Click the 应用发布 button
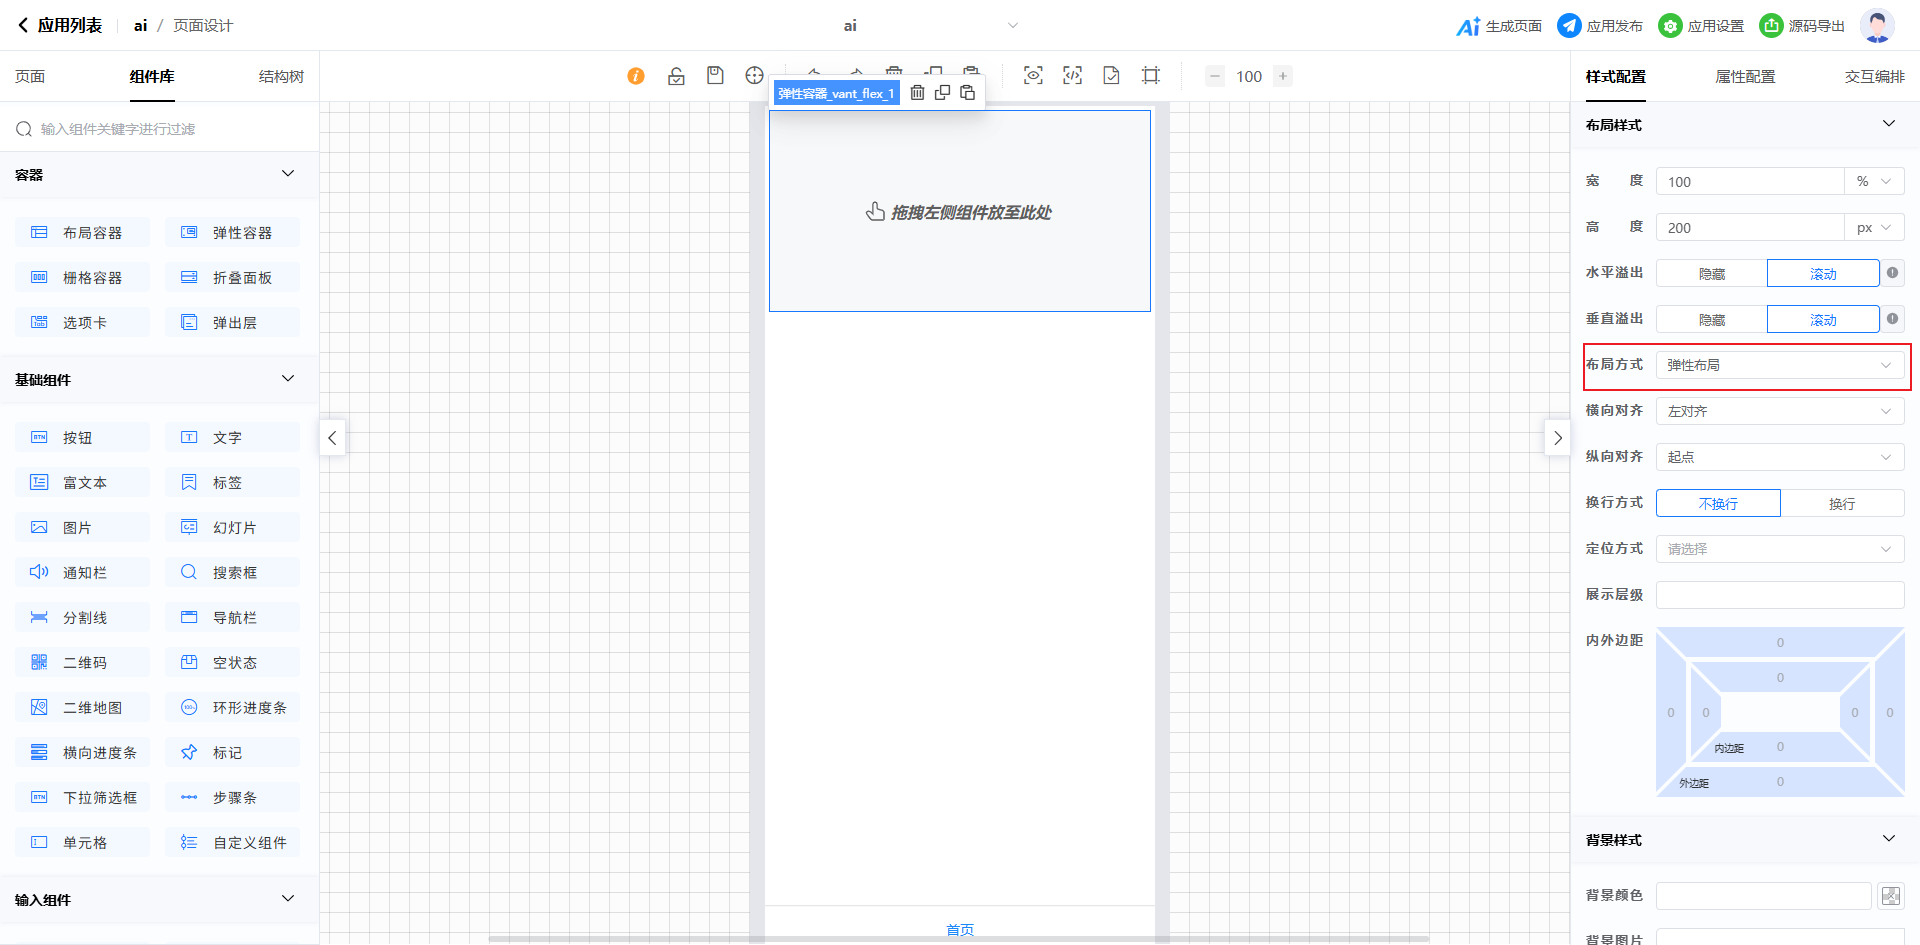Screen dimensions: 1920x945 [x=1600, y=26]
